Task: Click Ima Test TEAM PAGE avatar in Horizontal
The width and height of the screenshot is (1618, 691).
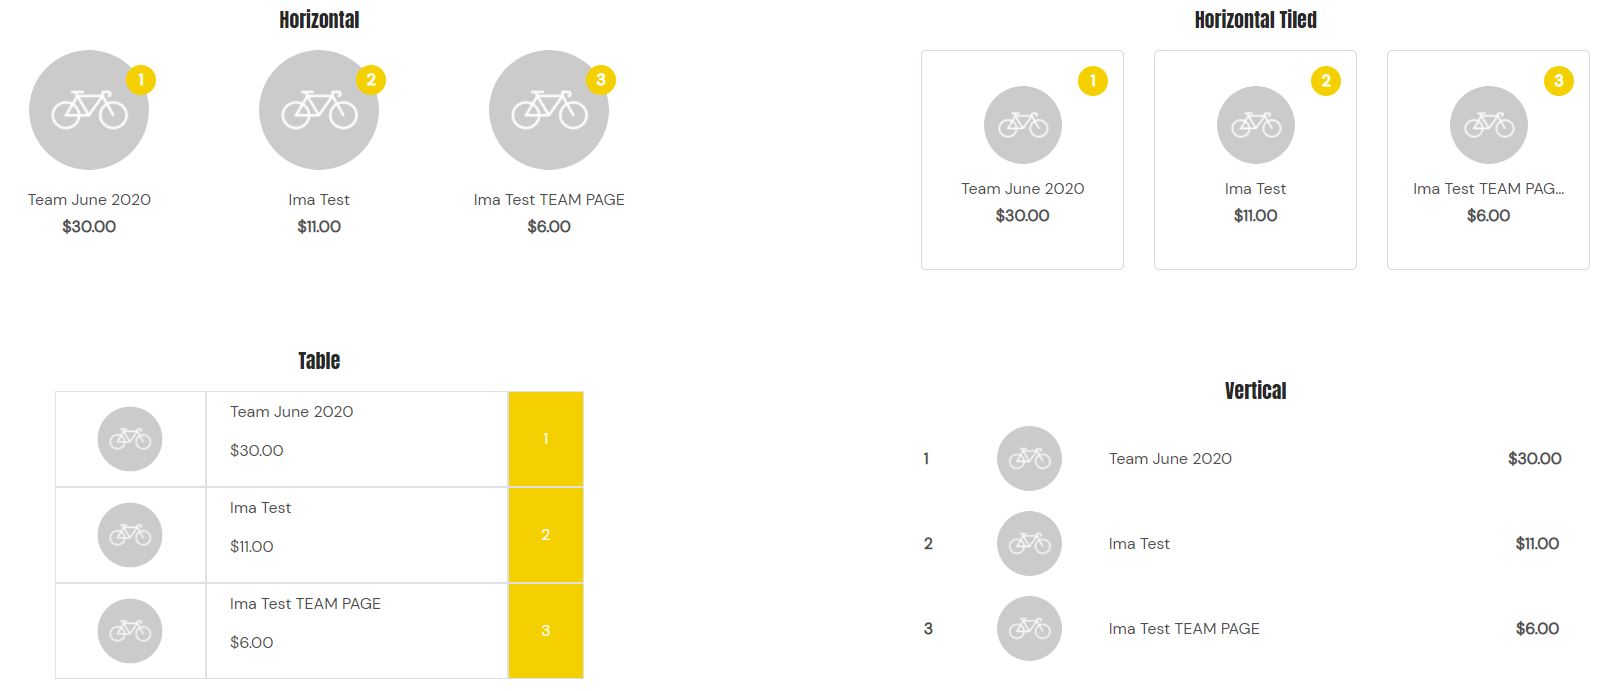Action: [549, 110]
